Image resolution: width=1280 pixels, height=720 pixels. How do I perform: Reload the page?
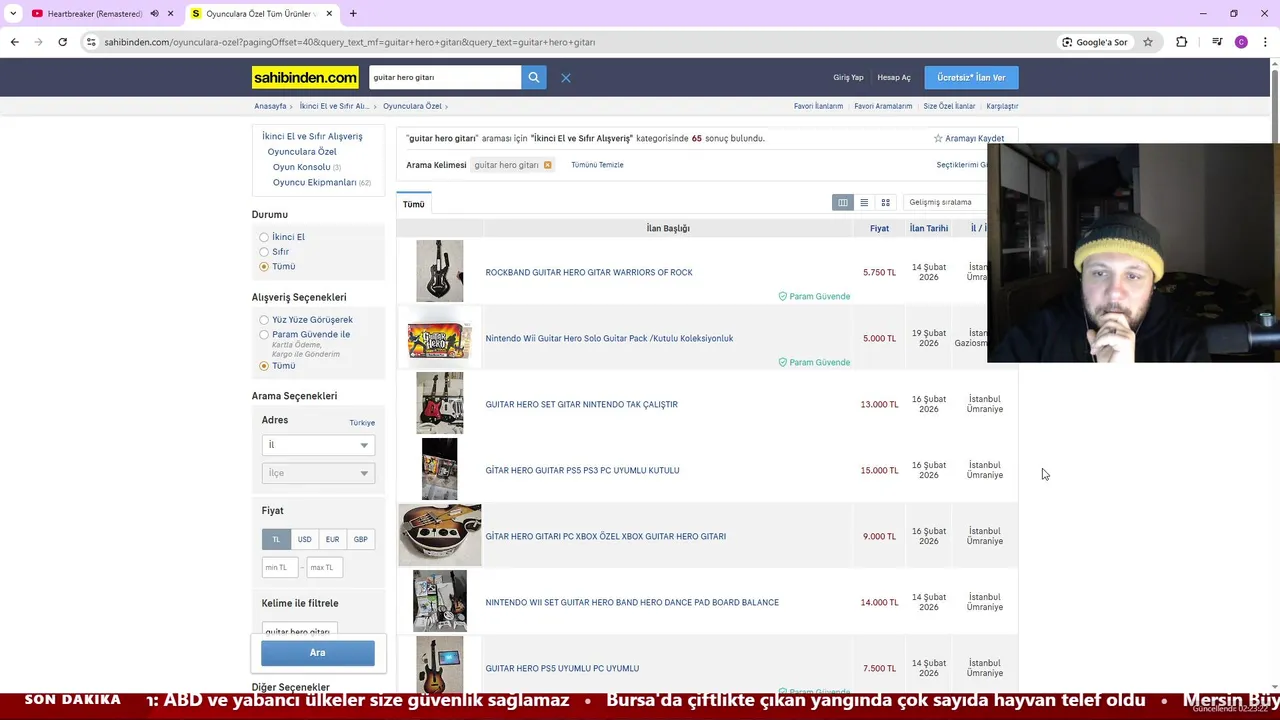62,42
